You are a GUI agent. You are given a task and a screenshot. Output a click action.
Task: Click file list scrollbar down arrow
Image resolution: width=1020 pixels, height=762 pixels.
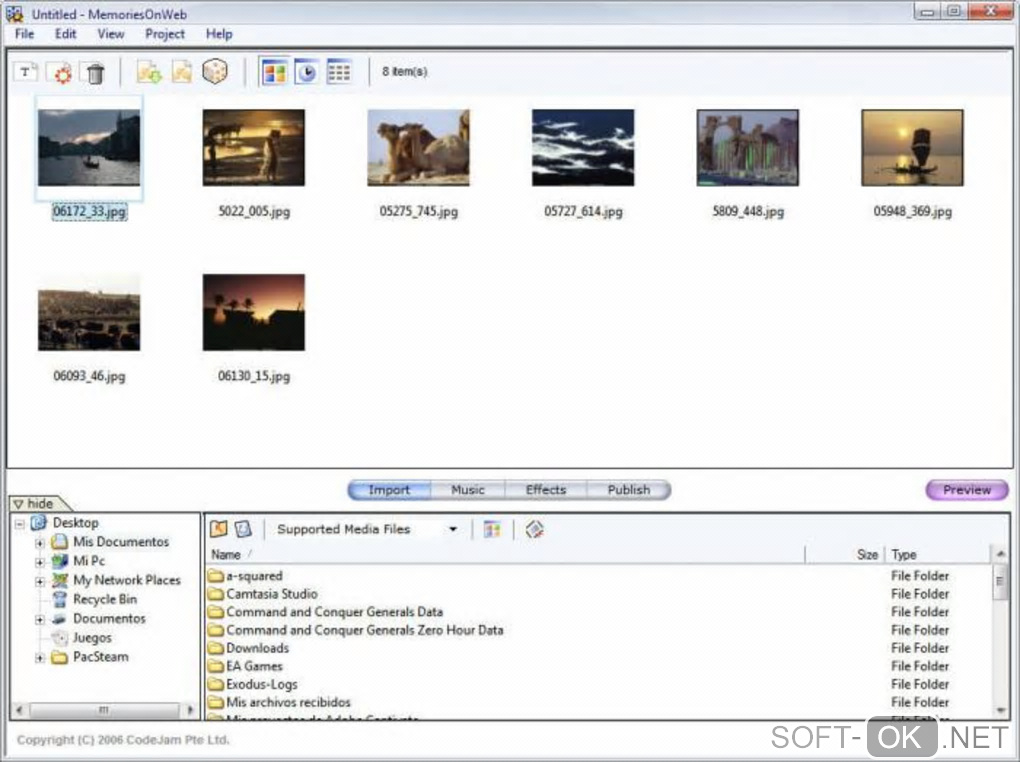[1000, 710]
